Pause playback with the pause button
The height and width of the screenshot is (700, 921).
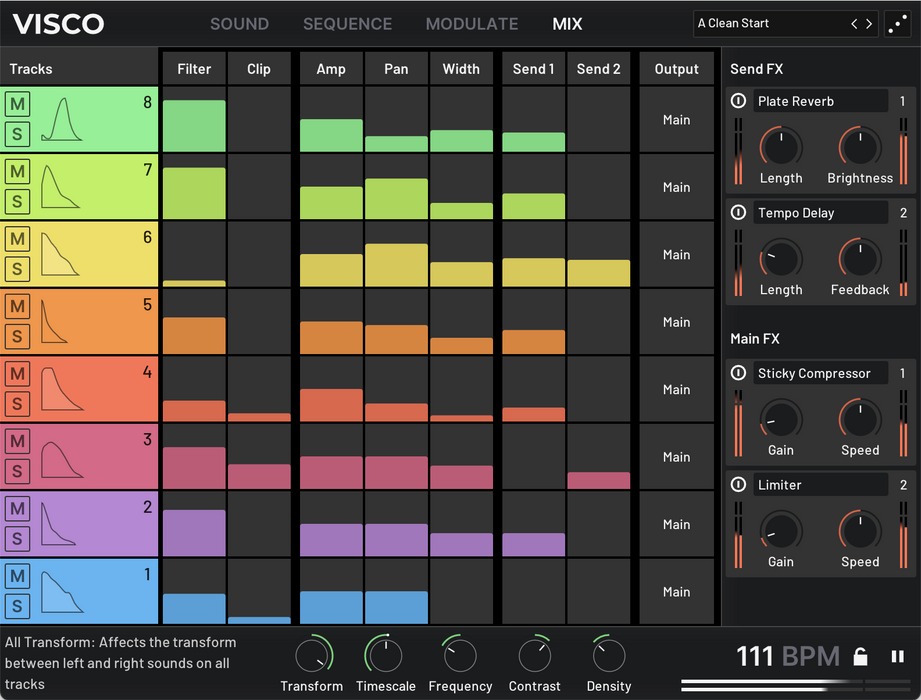(897, 657)
